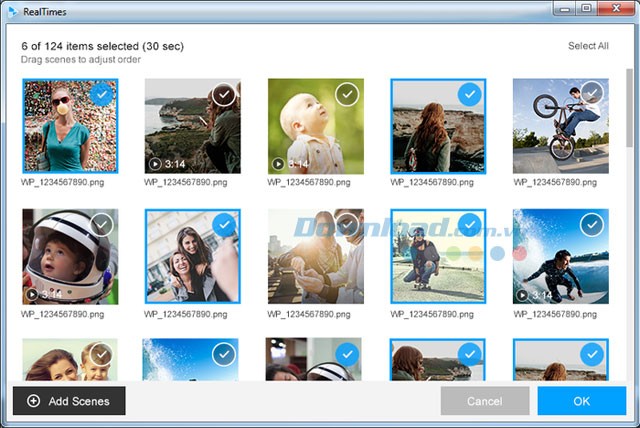The width and height of the screenshot is (640, 428).
Task: Confirm the selection with the OK button
Action: tap(581, 401)
